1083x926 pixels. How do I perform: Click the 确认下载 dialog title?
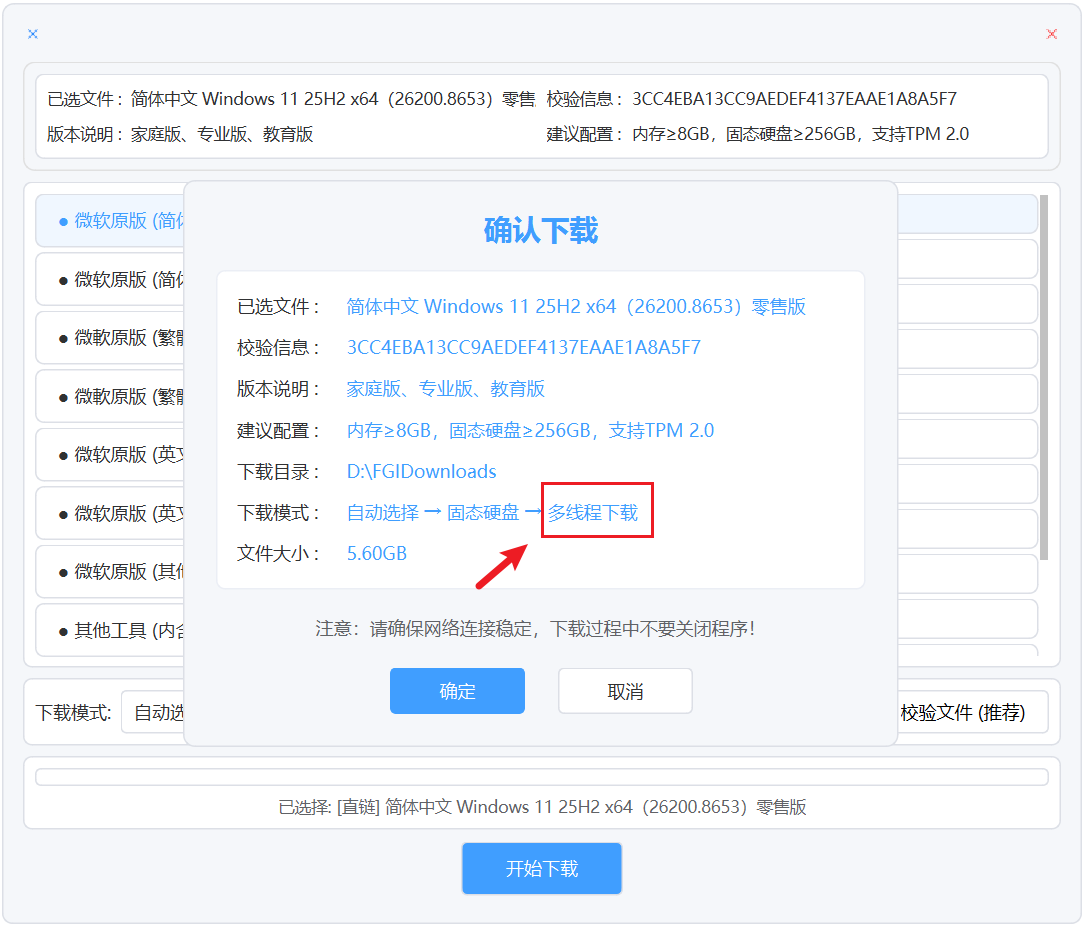(x=541, y=230)
